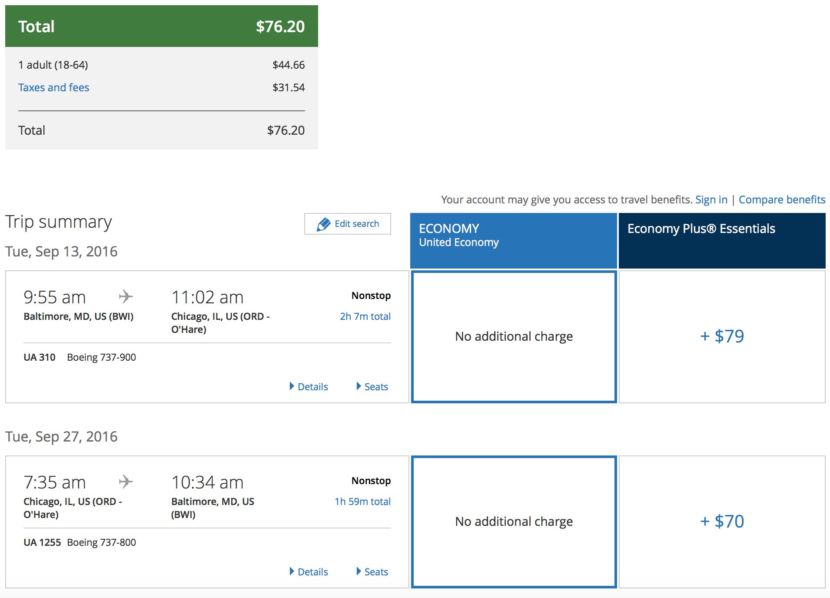This screenshot has height=598, width=830.
Task: Click the Tue, Sep 27, 2016 date heading
Action: [61, 437]
